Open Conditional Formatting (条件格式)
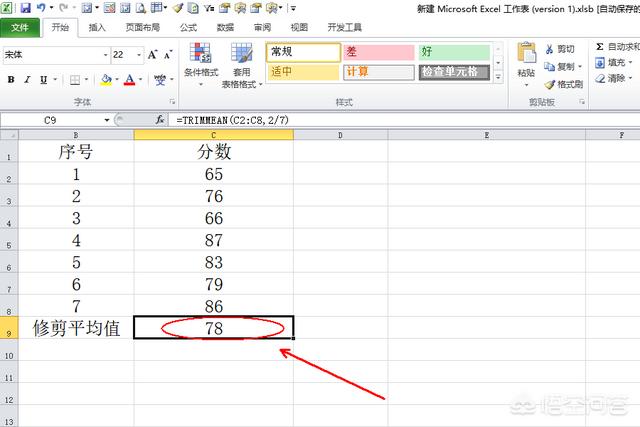The width and height of the screenshot is (640, 427). [201, 65]
